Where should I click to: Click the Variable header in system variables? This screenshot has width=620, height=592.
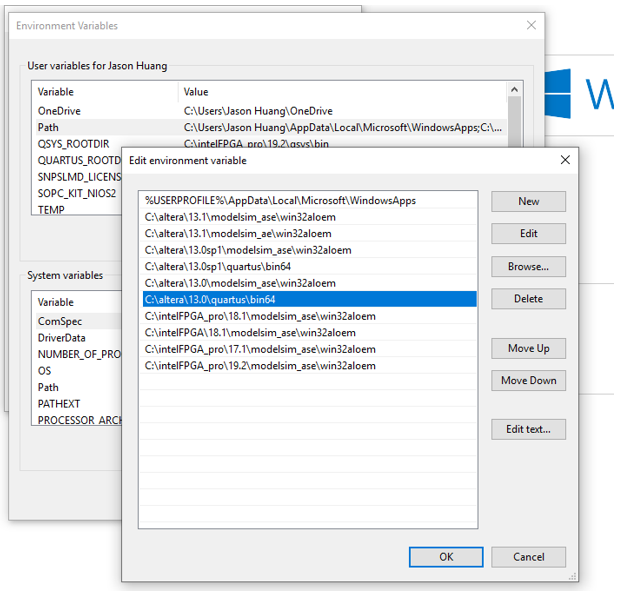point(78,302)
